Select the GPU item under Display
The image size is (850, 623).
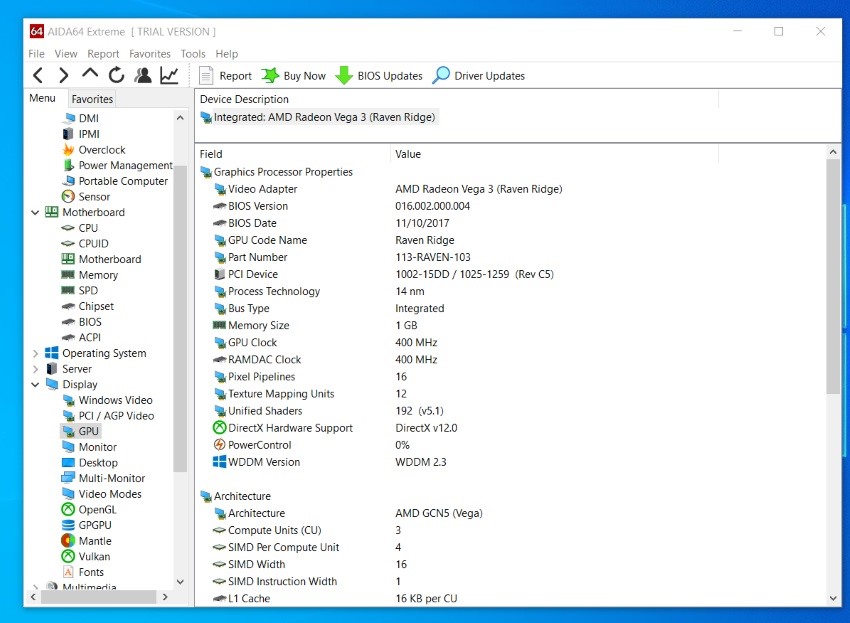tap(80, 431)
